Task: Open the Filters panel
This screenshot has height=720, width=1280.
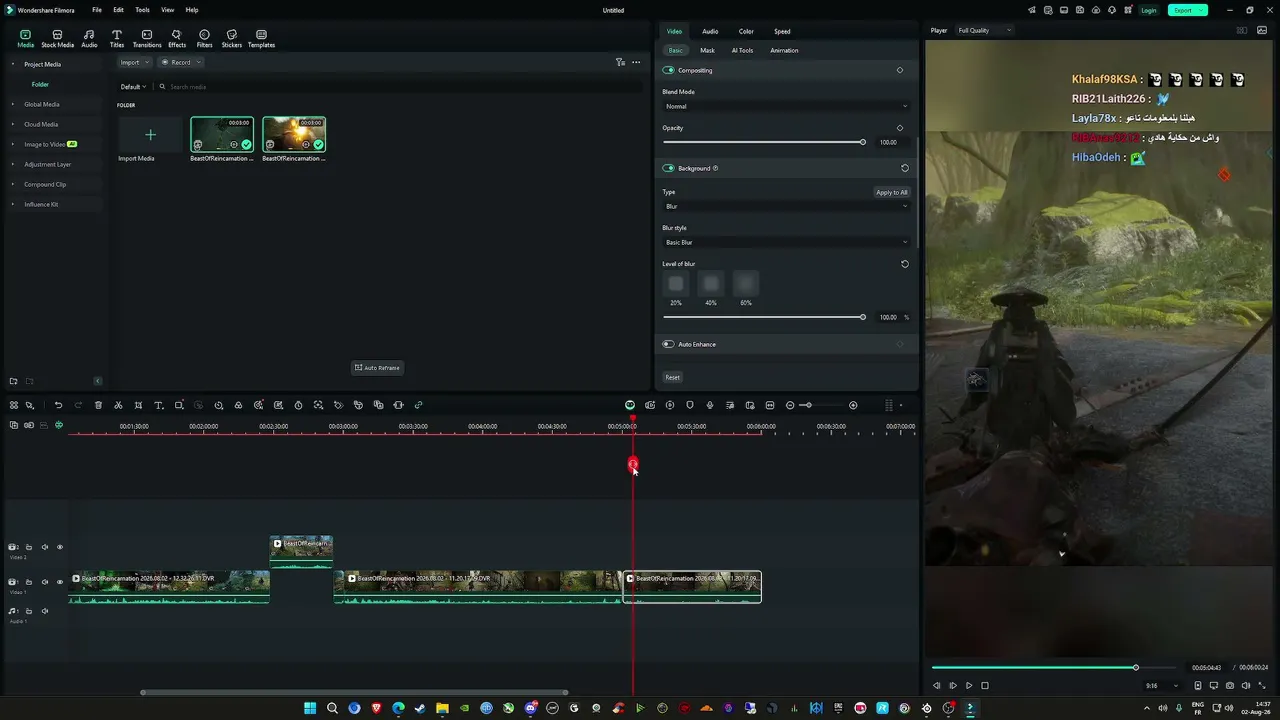Action: [x=204, y=38]
